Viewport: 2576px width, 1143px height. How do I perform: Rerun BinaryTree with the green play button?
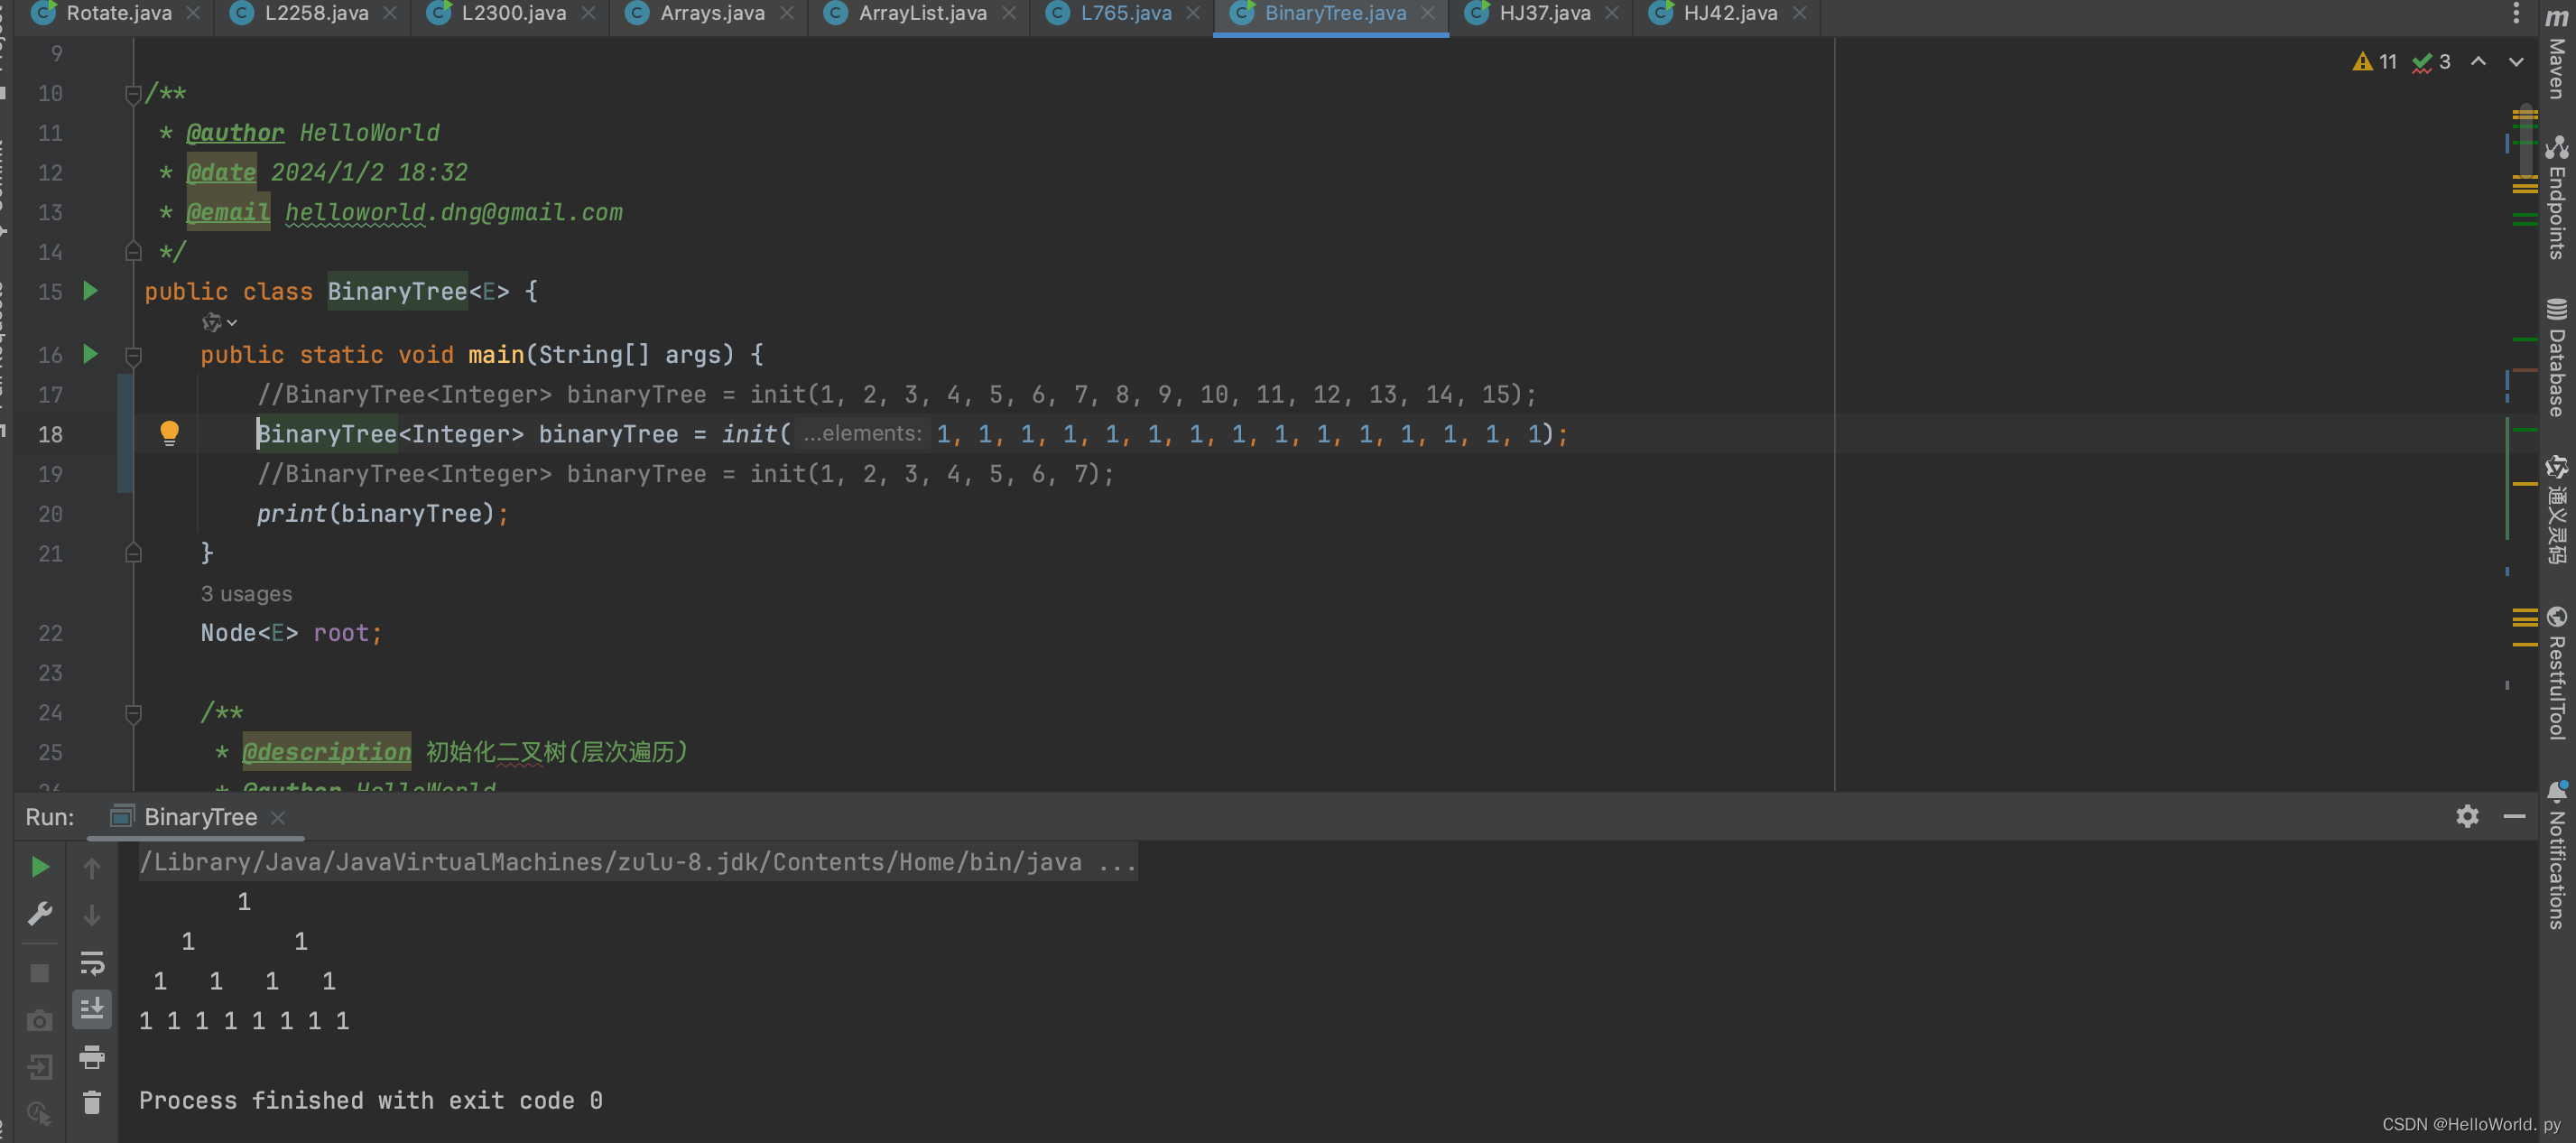[40, 867]
